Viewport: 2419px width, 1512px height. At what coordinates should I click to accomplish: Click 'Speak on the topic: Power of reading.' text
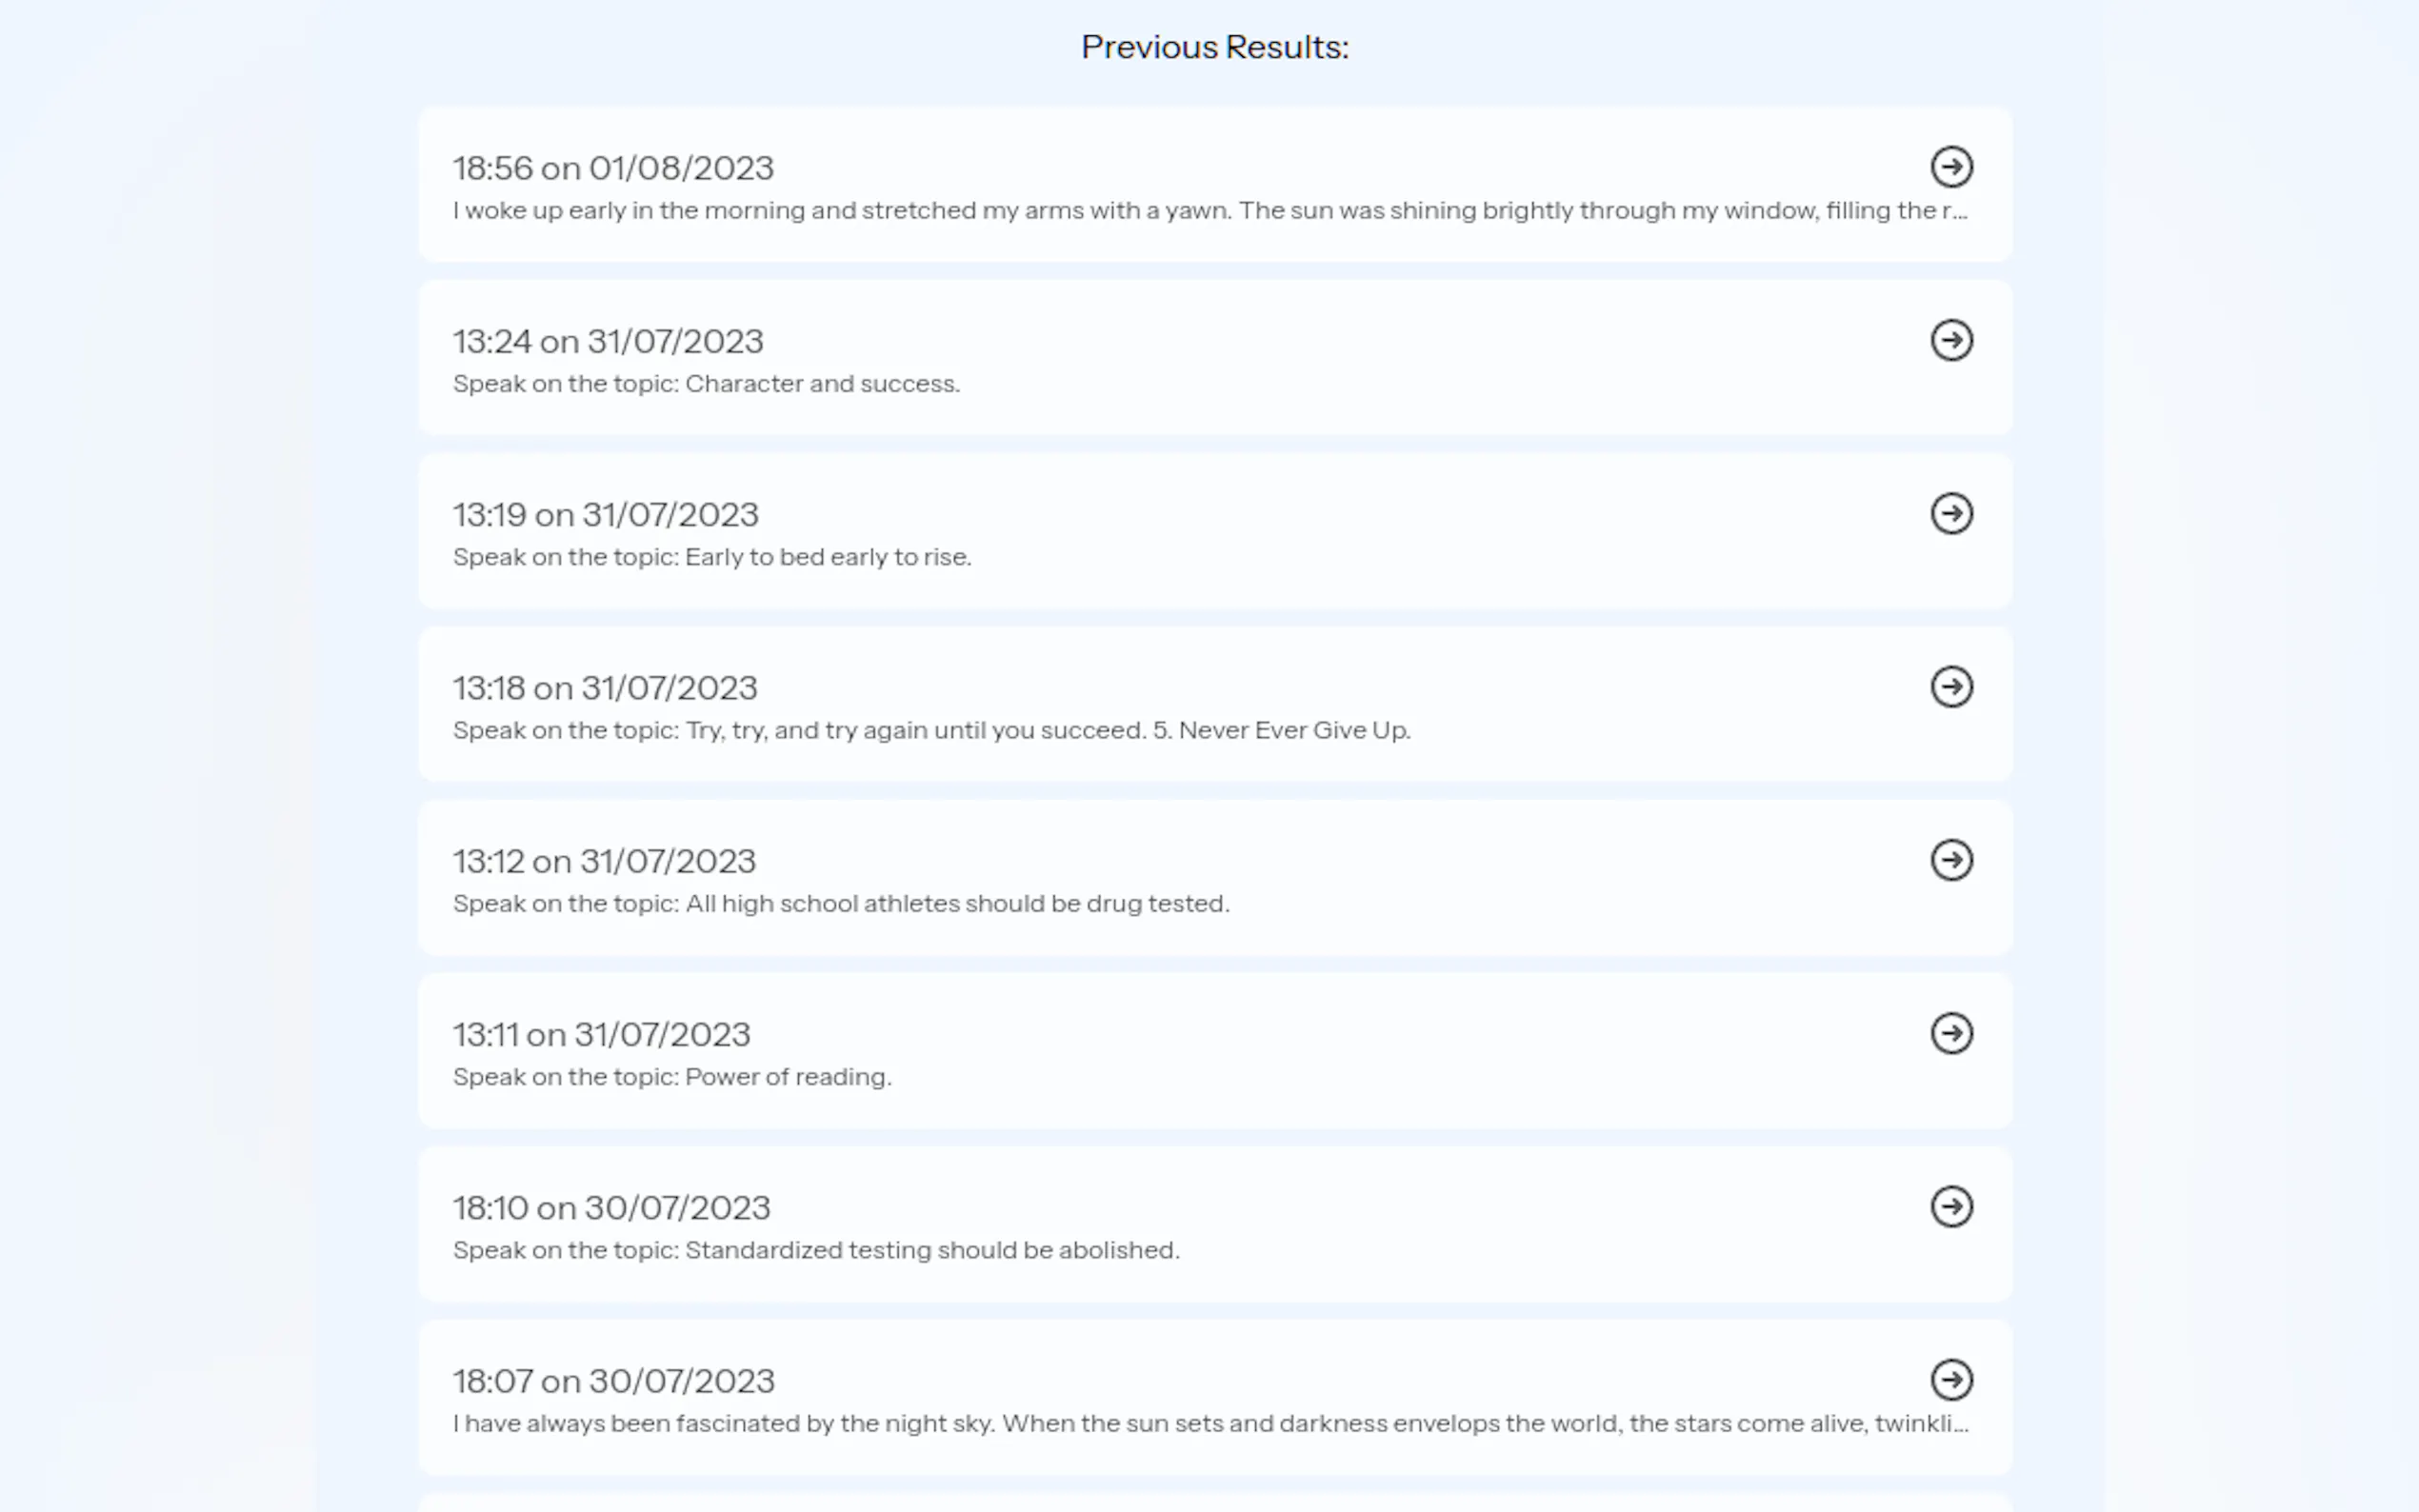(x=671, y=1077)
